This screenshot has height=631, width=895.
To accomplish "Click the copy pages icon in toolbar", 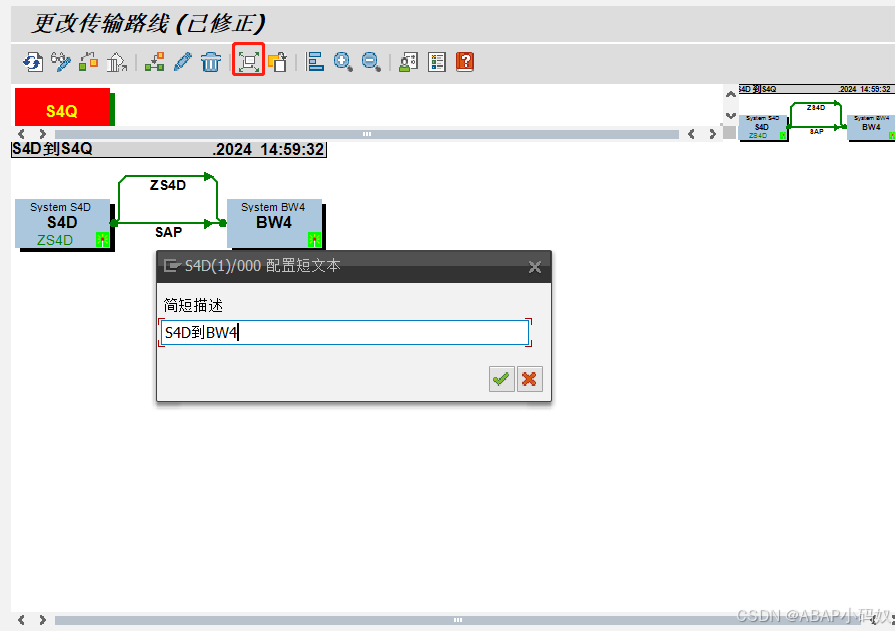I will (277, 62).
